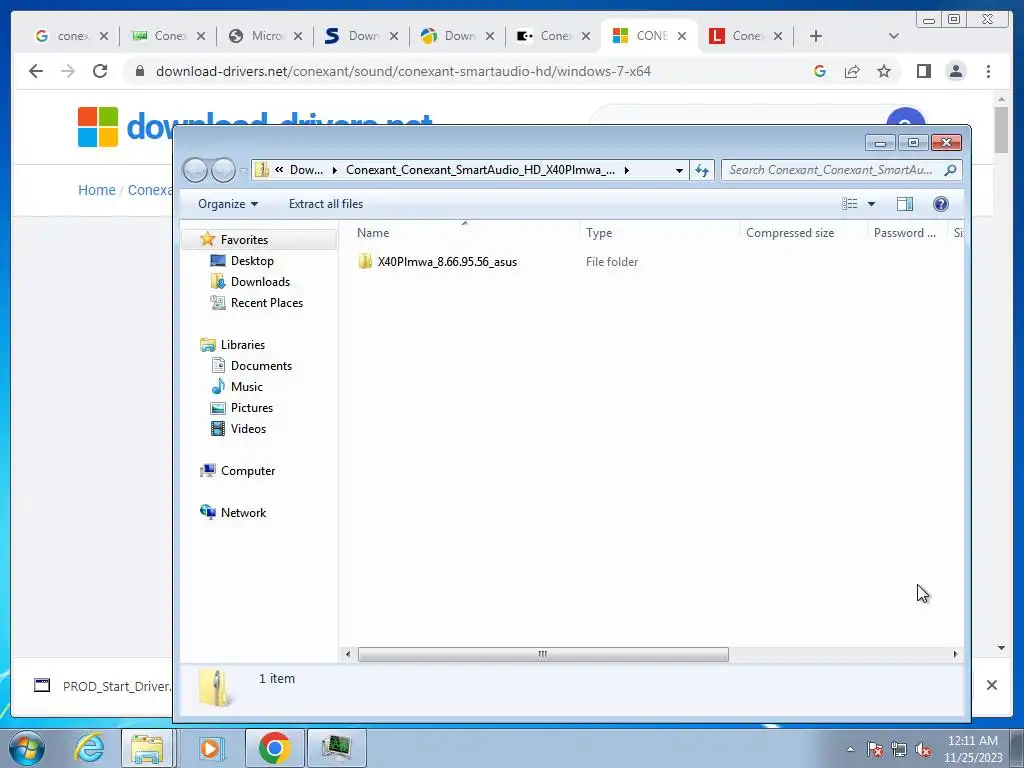Sort by the Password column header

[x=906, y=233]
